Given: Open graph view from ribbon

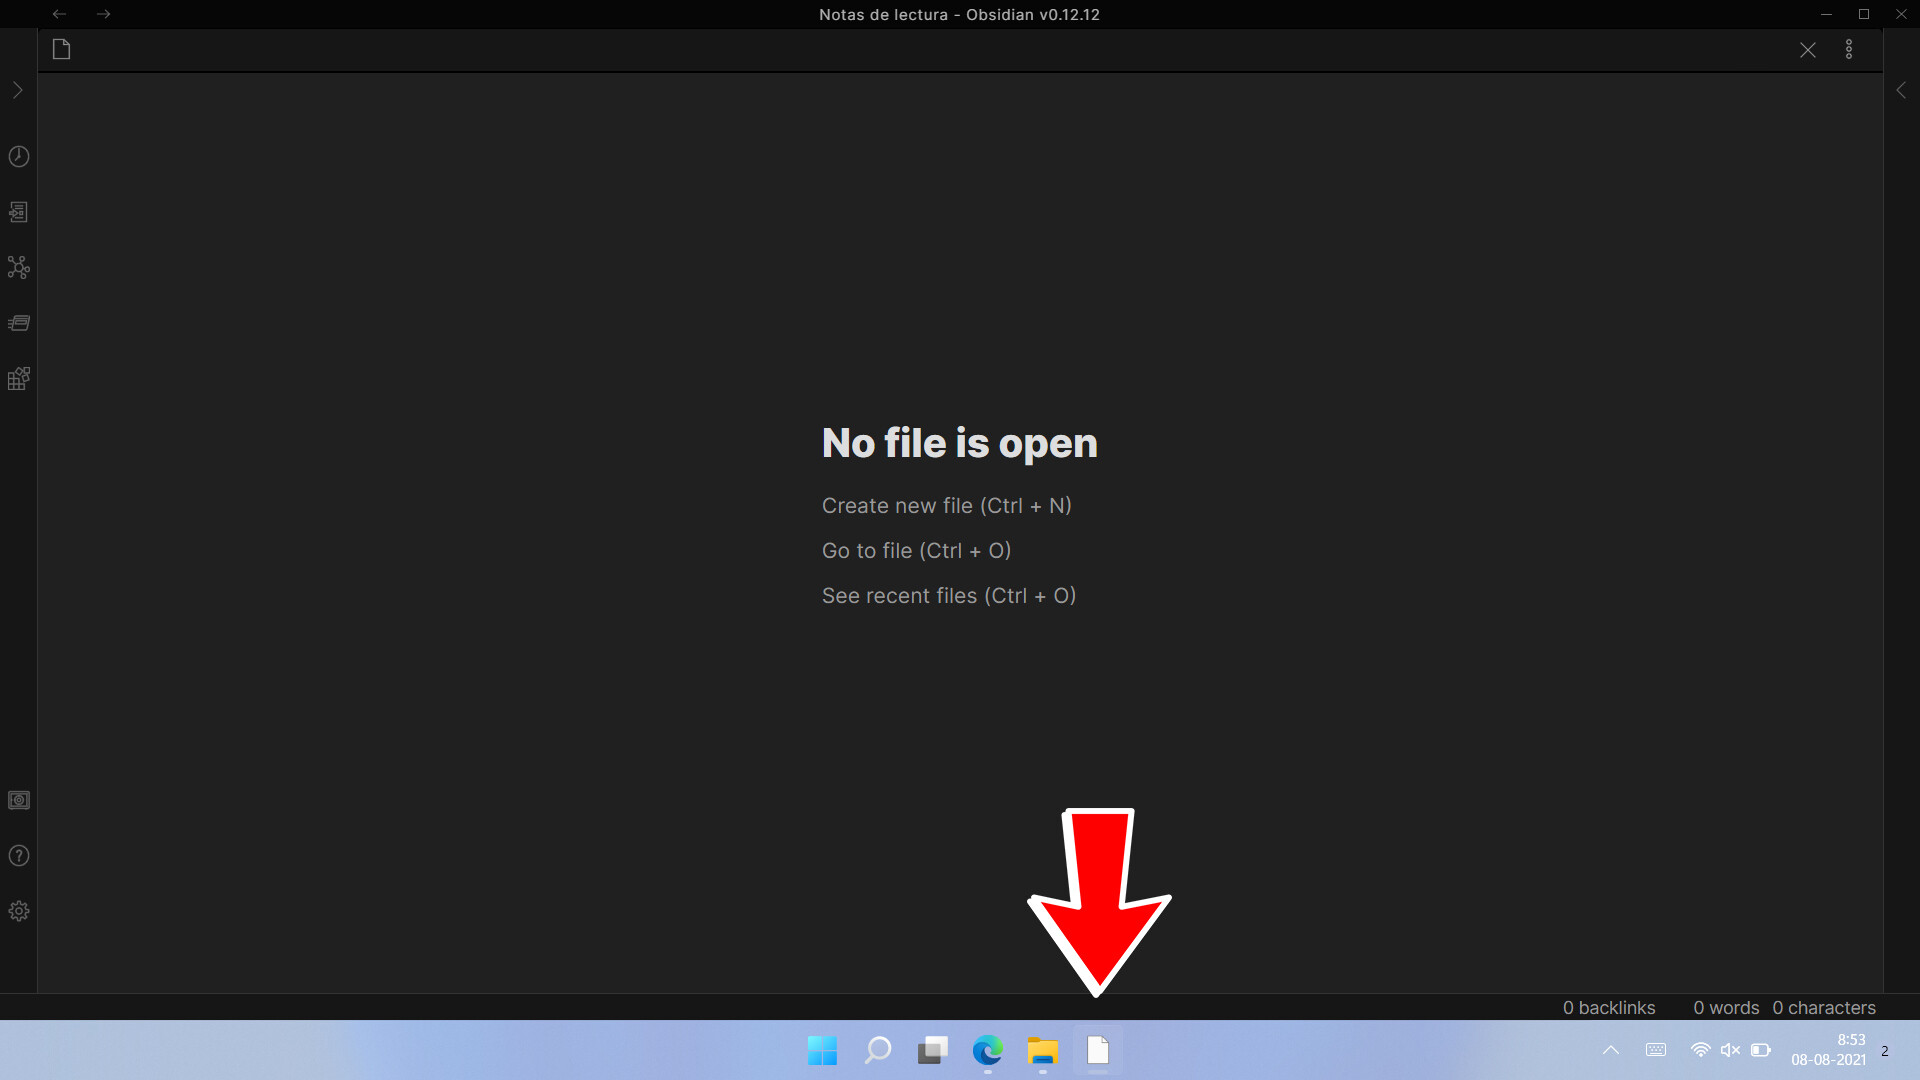Looking at the screenshot, I should (19, 267).
